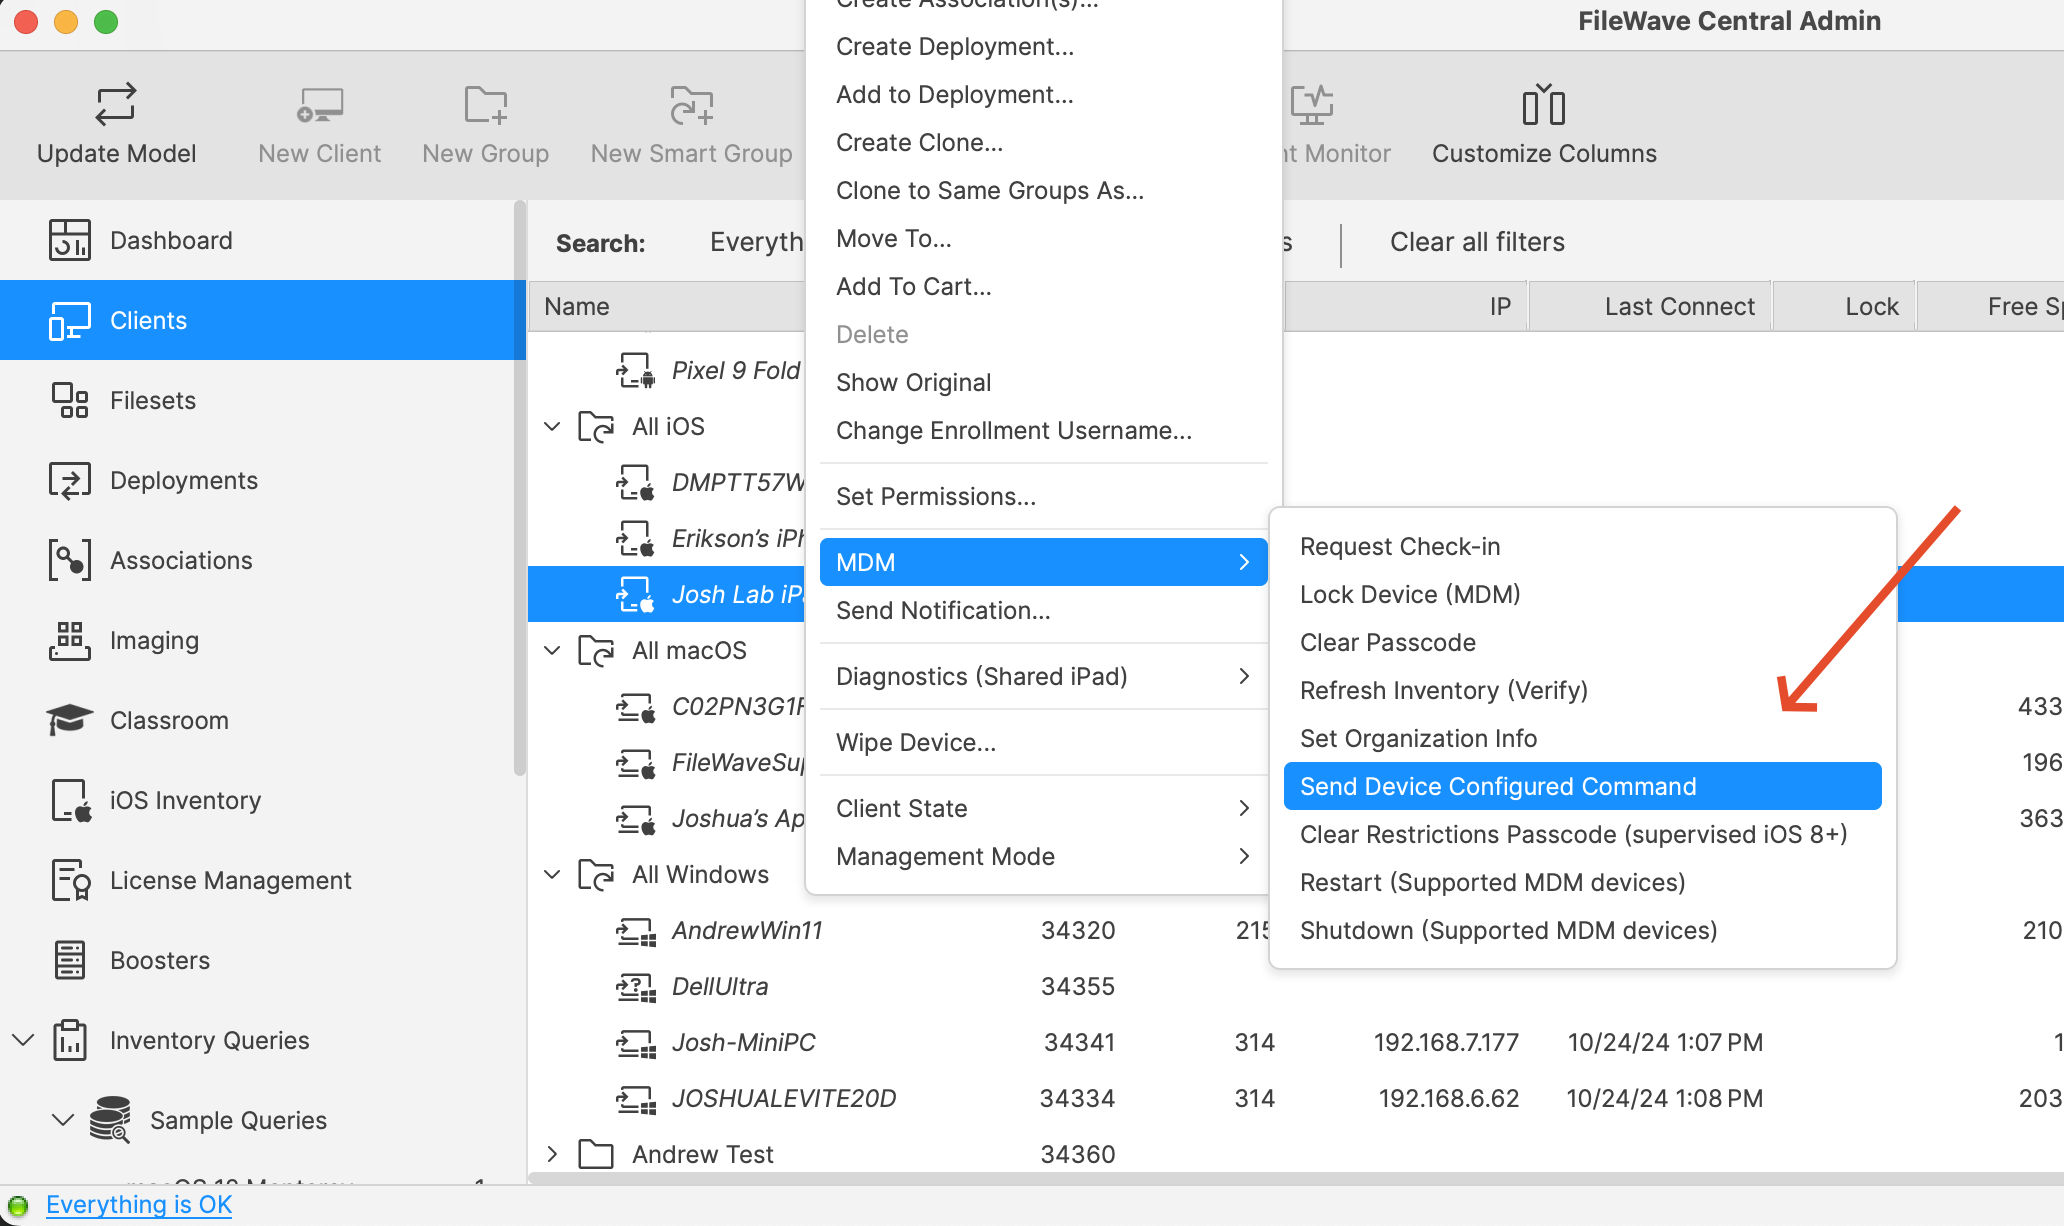Viewport: 2064px width, 1226px height.
Task: Click the green status indicator icon
Action: pos(18,1206)
